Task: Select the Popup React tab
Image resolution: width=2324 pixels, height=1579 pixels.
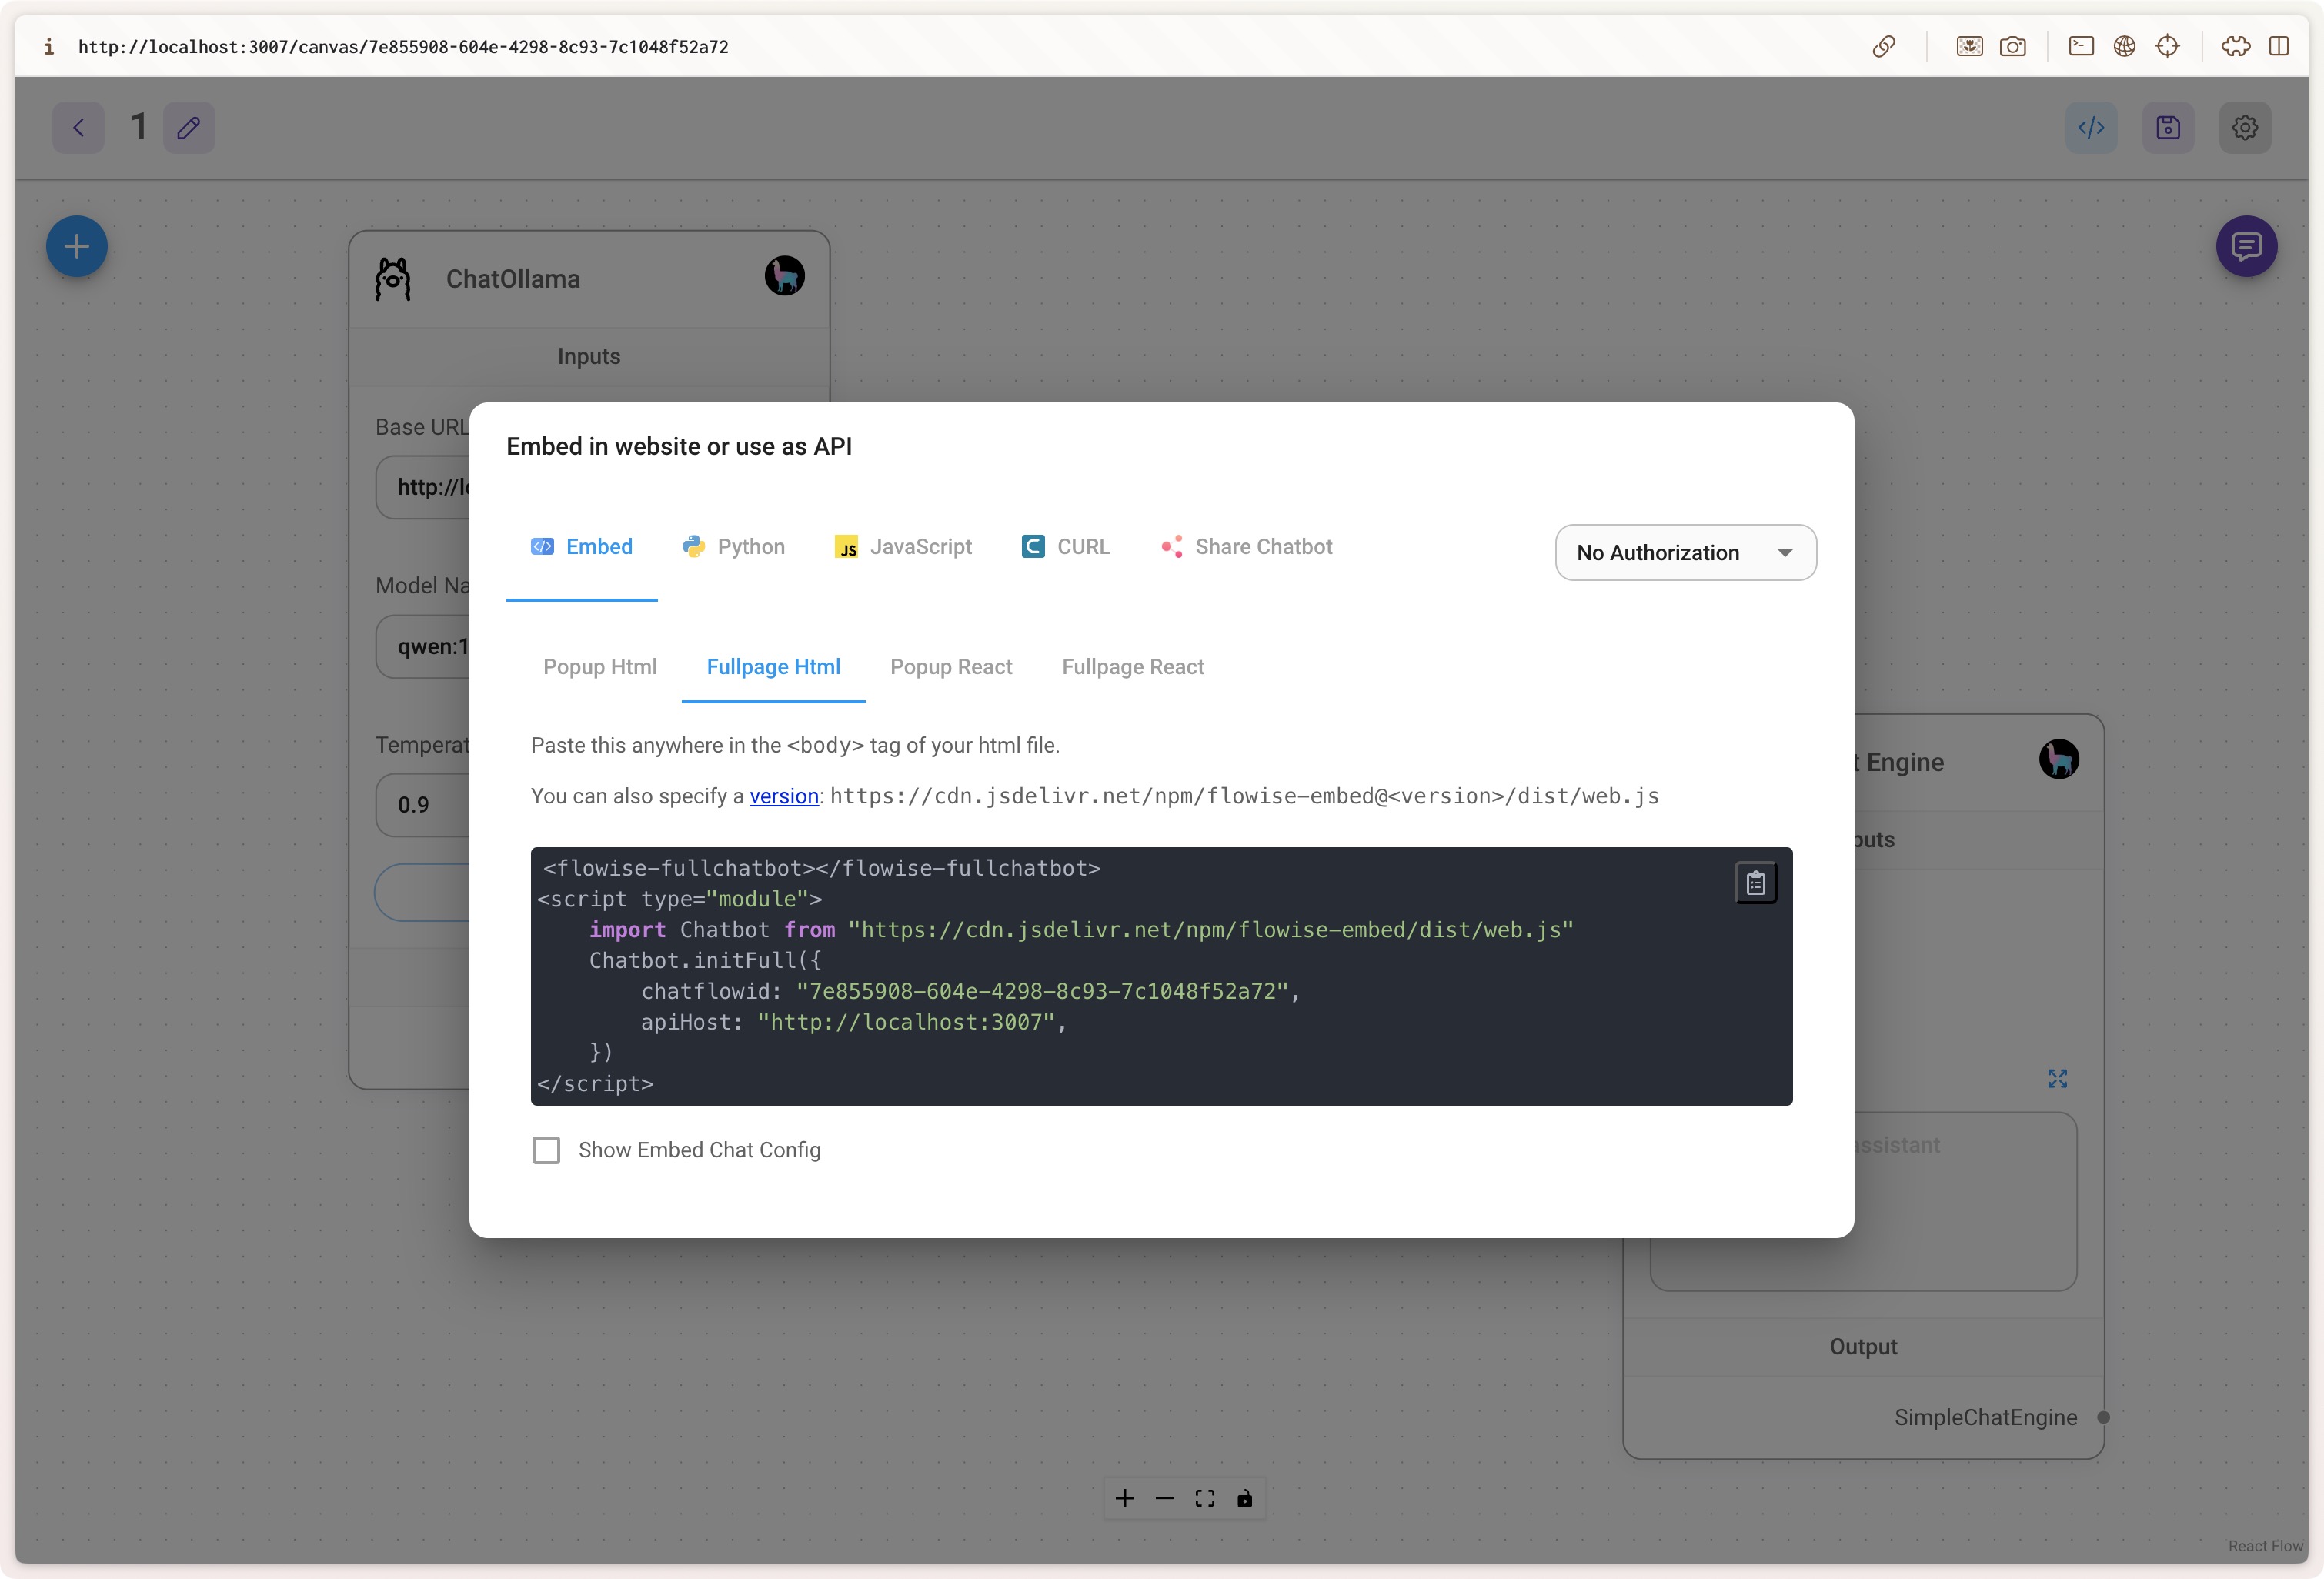Action: (x=951, y=667)
